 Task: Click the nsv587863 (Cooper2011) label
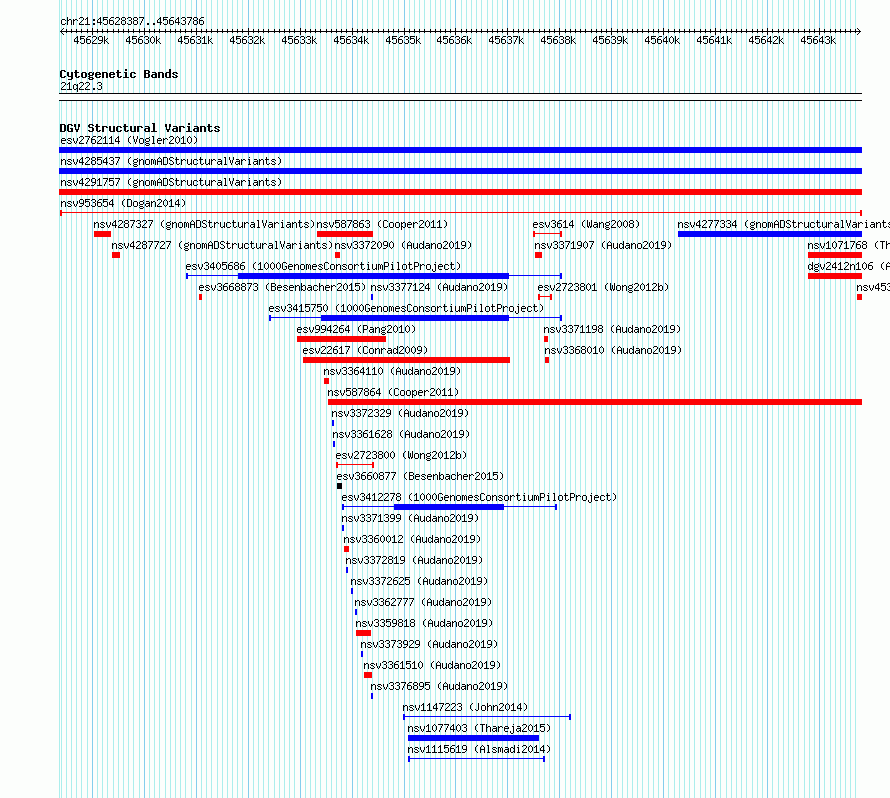381,224
